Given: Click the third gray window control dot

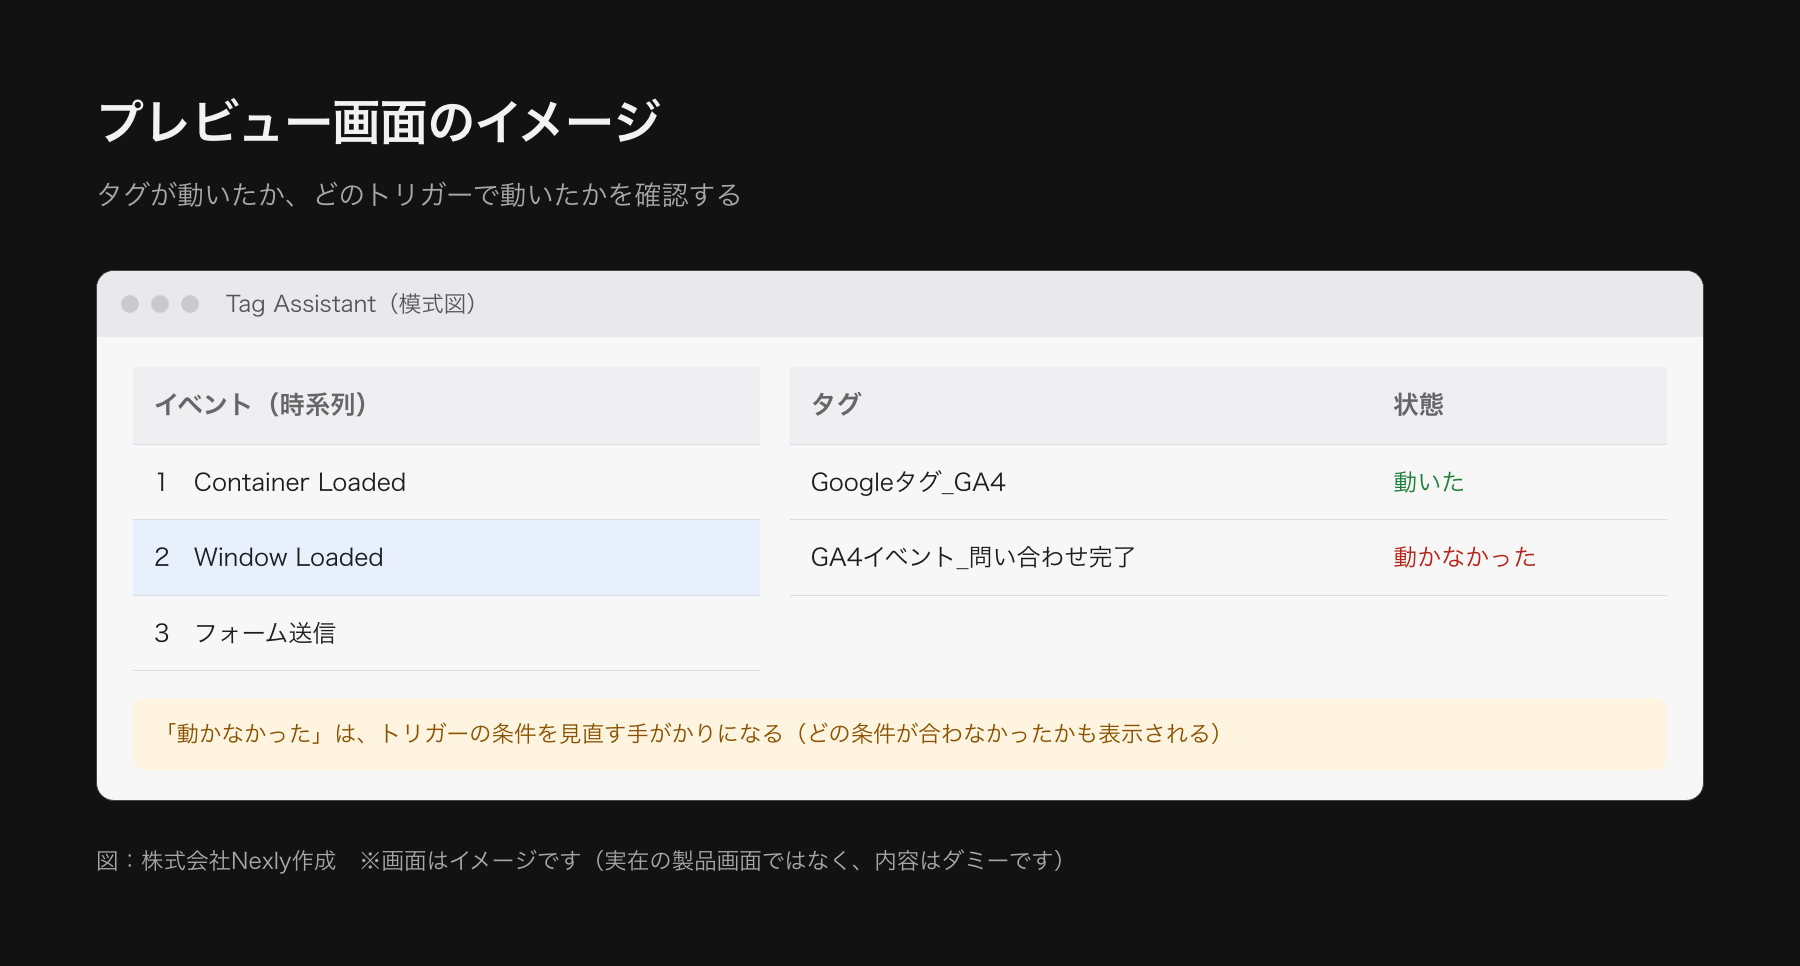Looking at the screenshot, I should (x=190, y=304).
